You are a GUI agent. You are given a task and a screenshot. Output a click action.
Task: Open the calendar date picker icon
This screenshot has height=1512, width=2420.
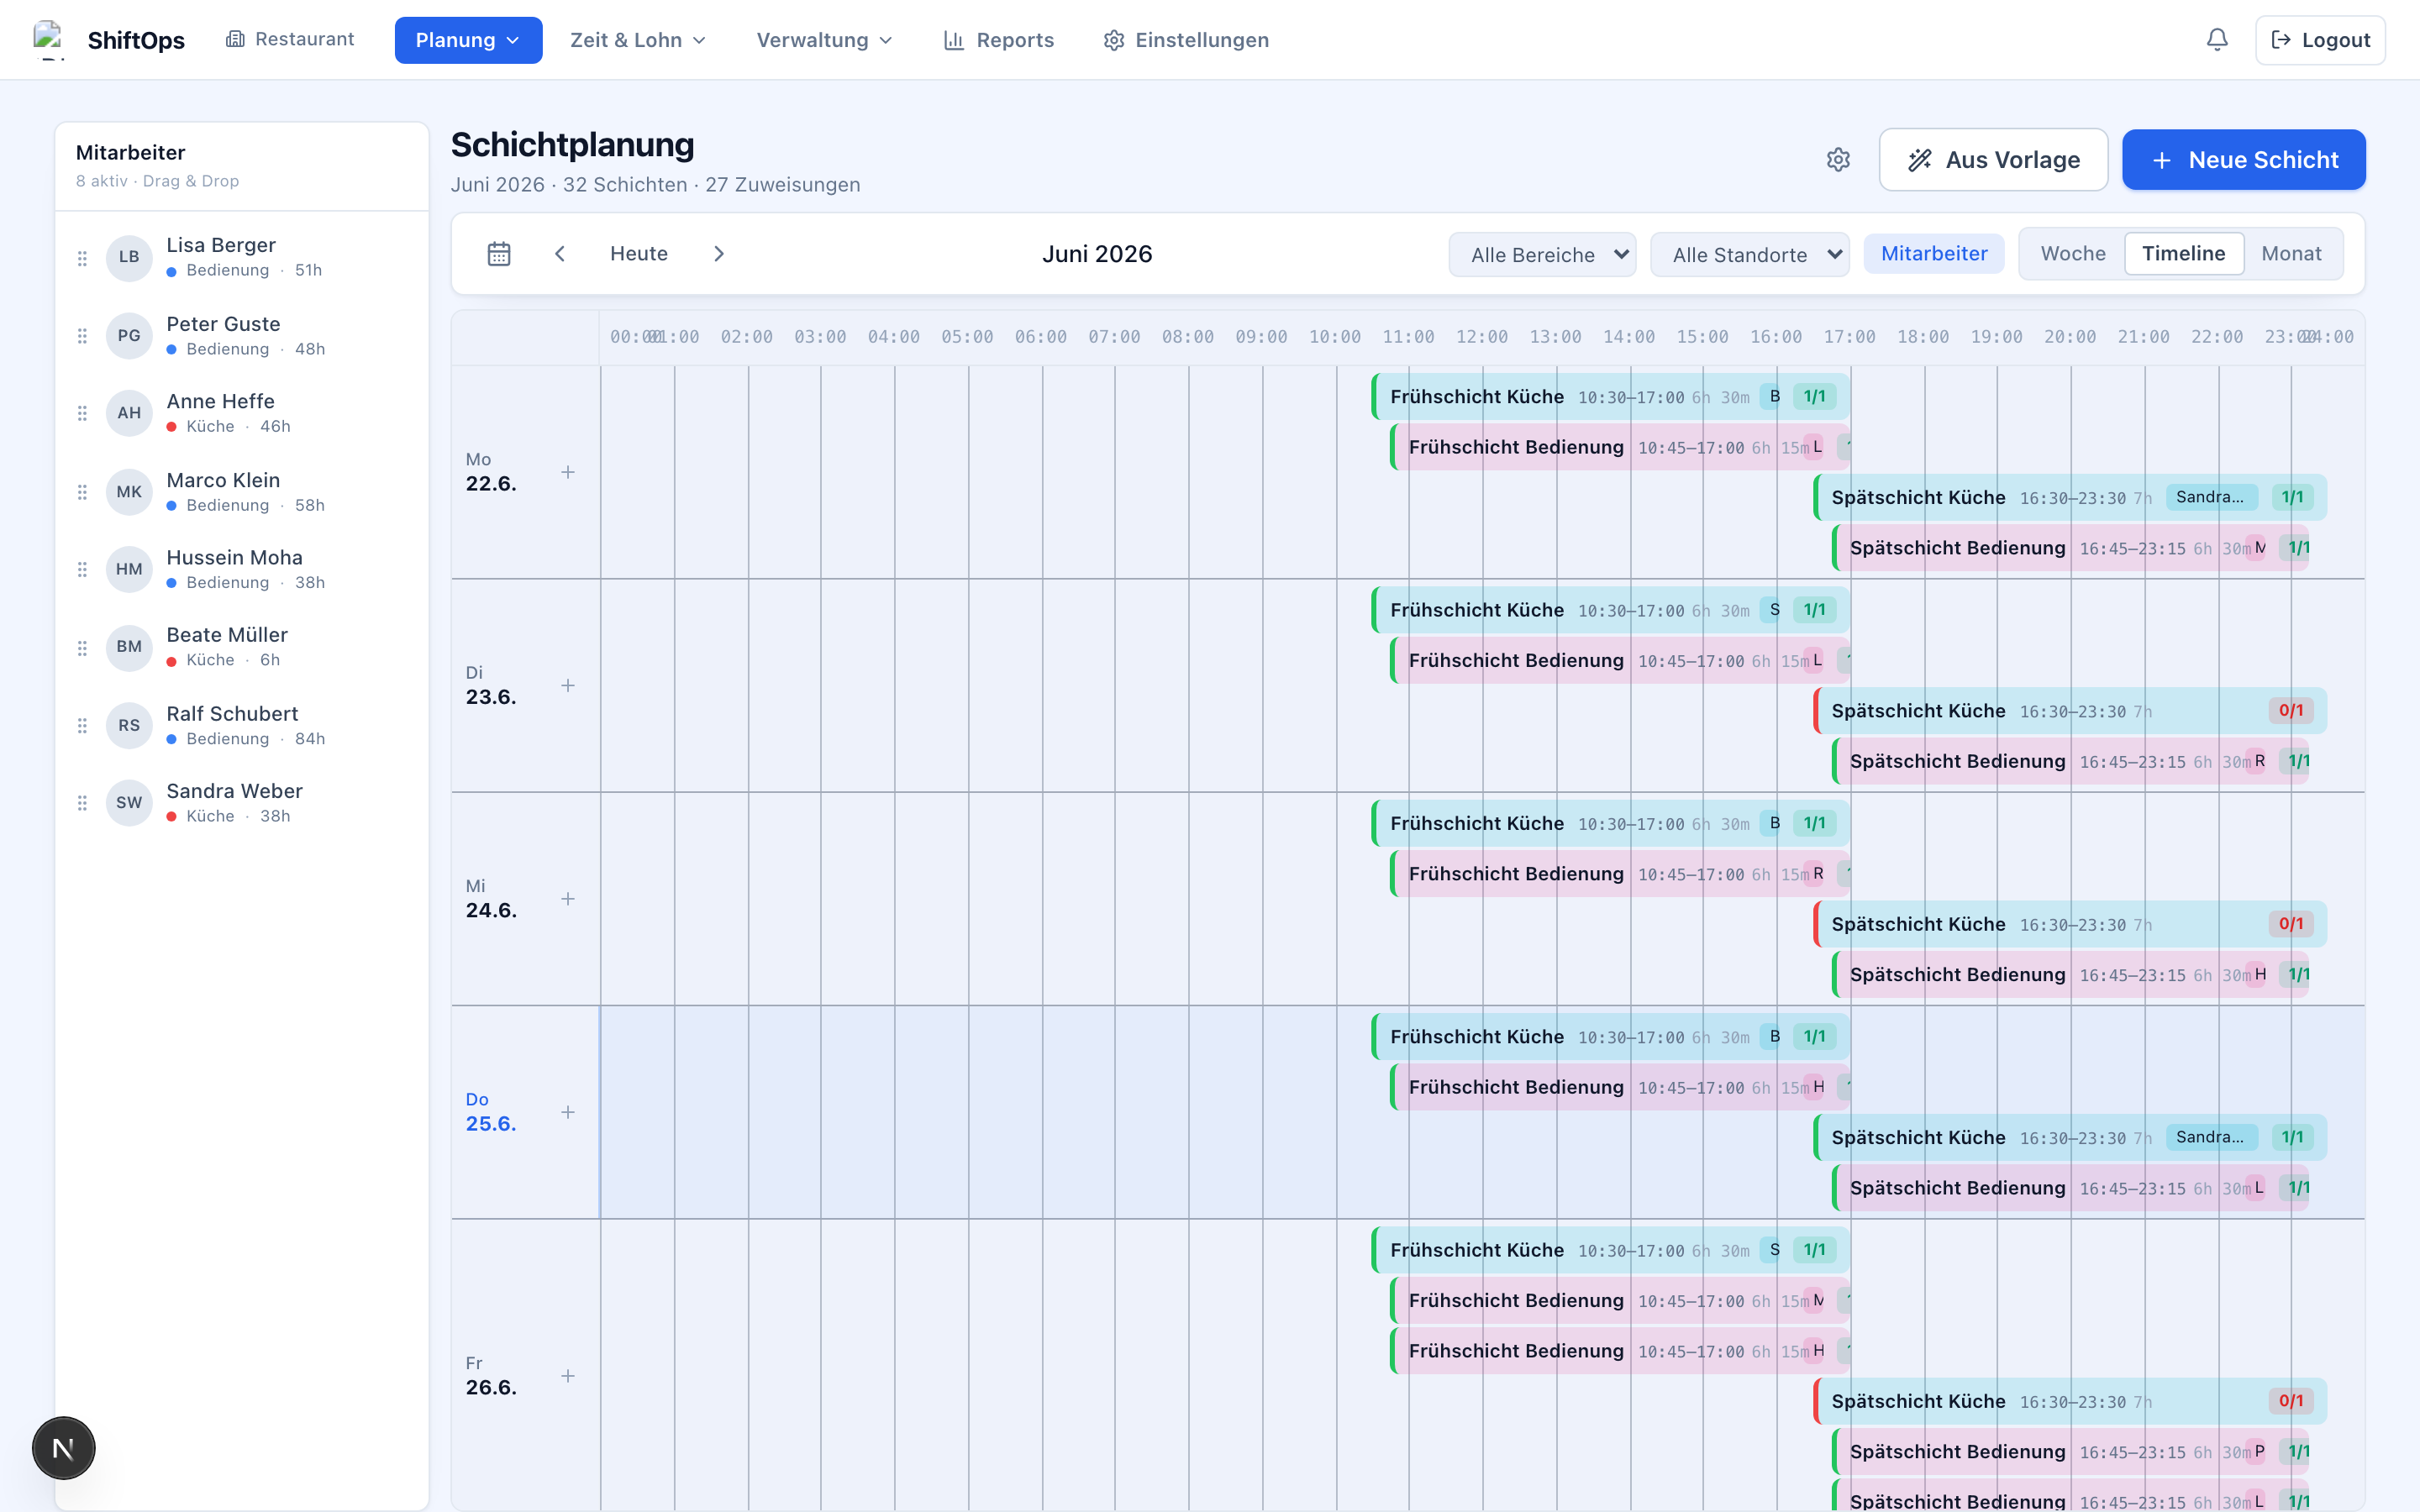click(499, 254)
